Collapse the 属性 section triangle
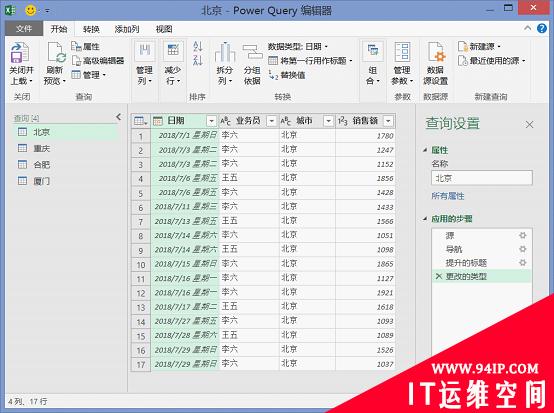This screenshot has height=413, width=554. coord(425,150)
